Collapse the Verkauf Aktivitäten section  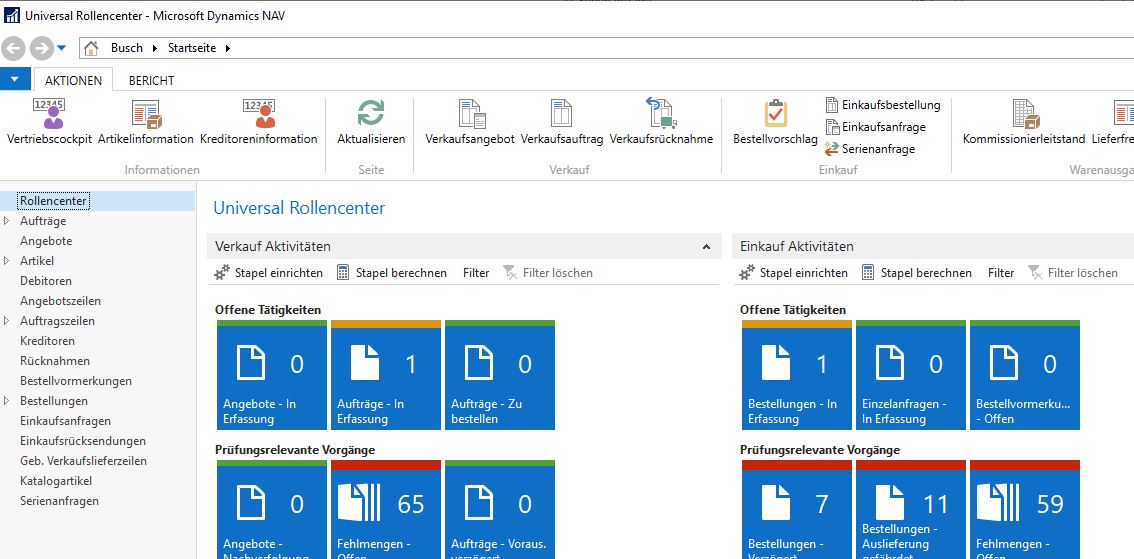[x=706, y=247]
